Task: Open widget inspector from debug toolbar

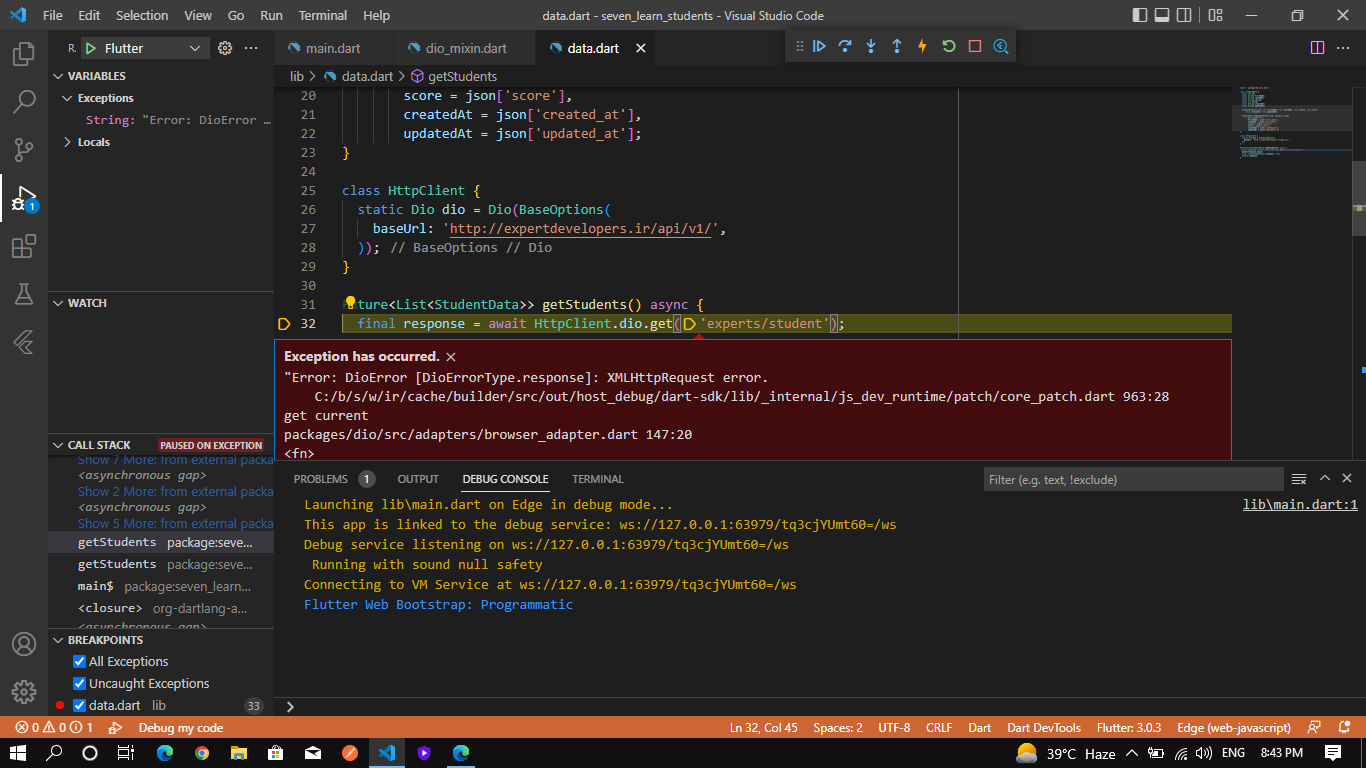Action: (x=1001, y=46)
